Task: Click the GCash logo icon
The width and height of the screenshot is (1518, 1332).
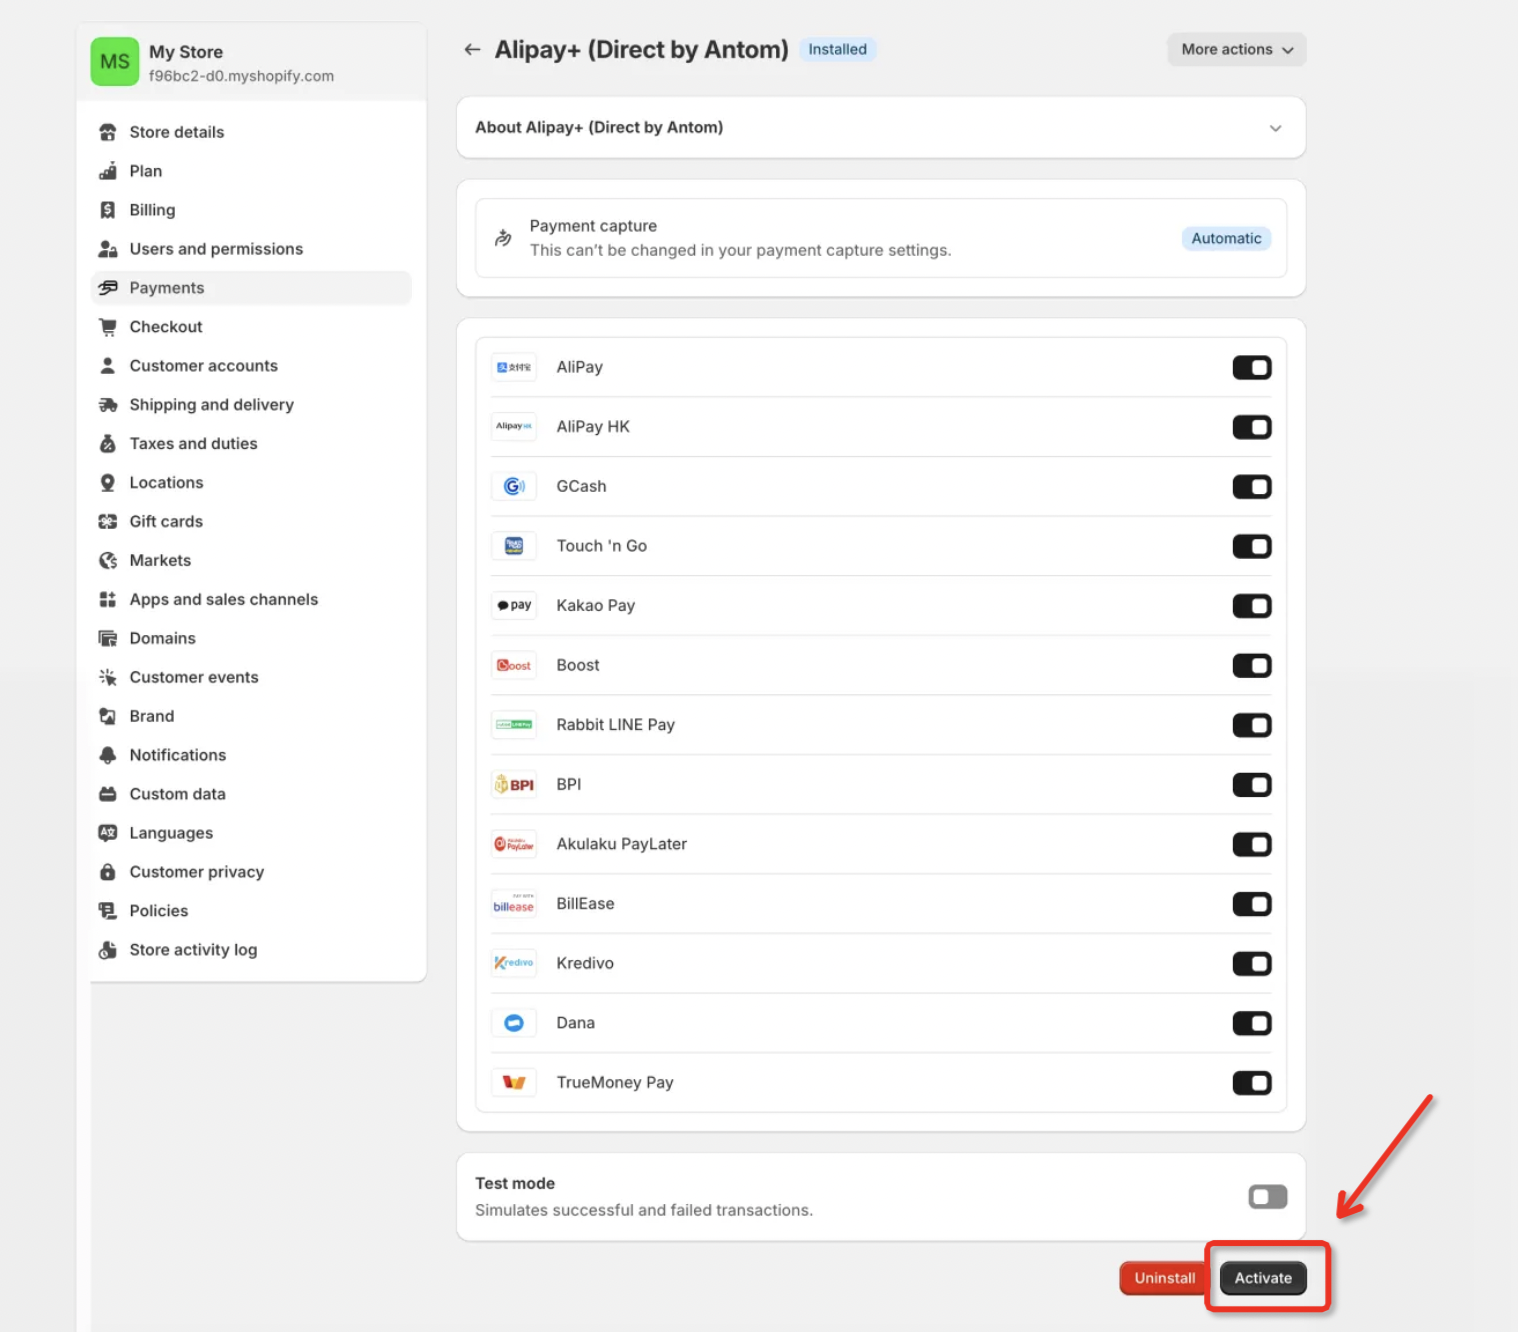Action: point(514,486)
